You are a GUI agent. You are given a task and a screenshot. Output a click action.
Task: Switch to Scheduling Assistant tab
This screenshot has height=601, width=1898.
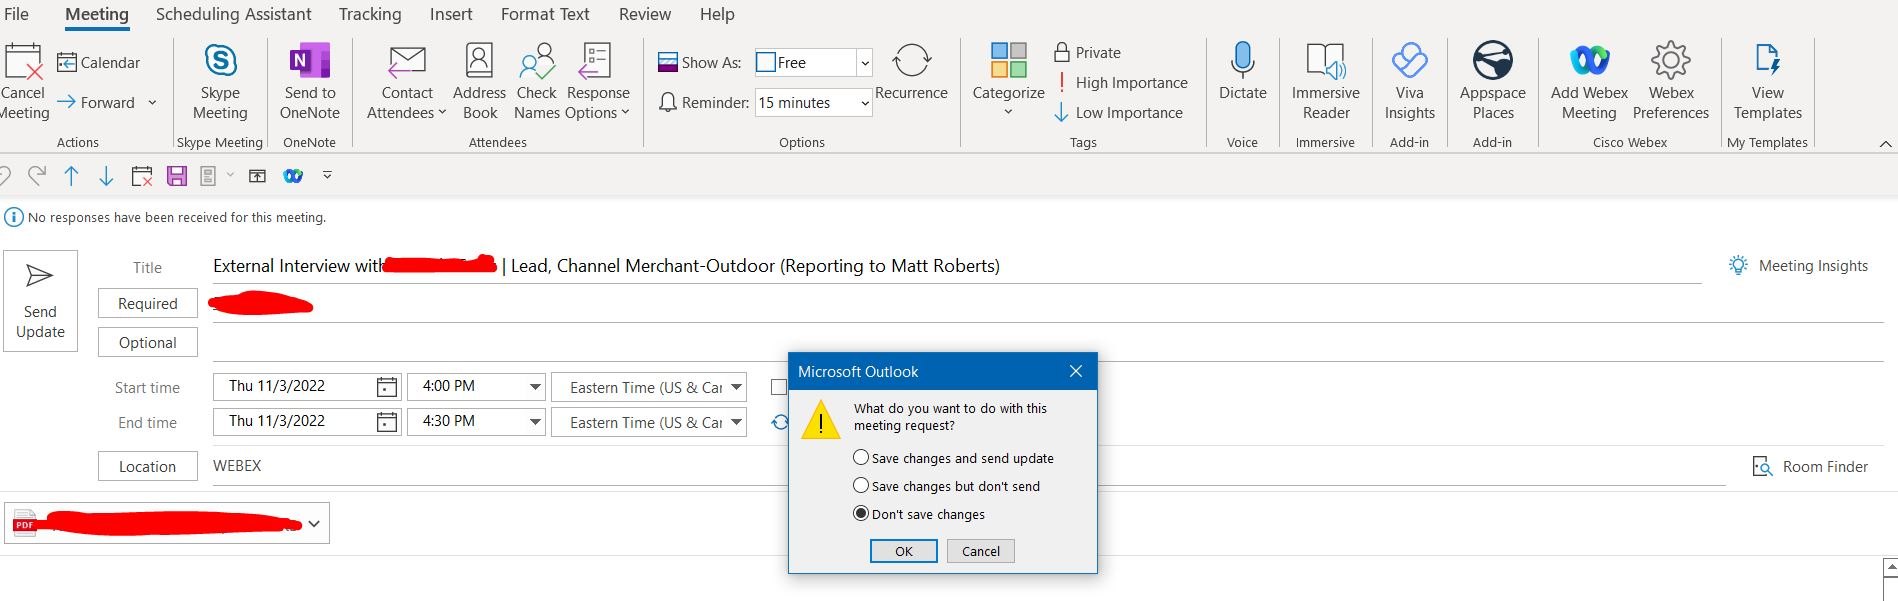[233, 14]
